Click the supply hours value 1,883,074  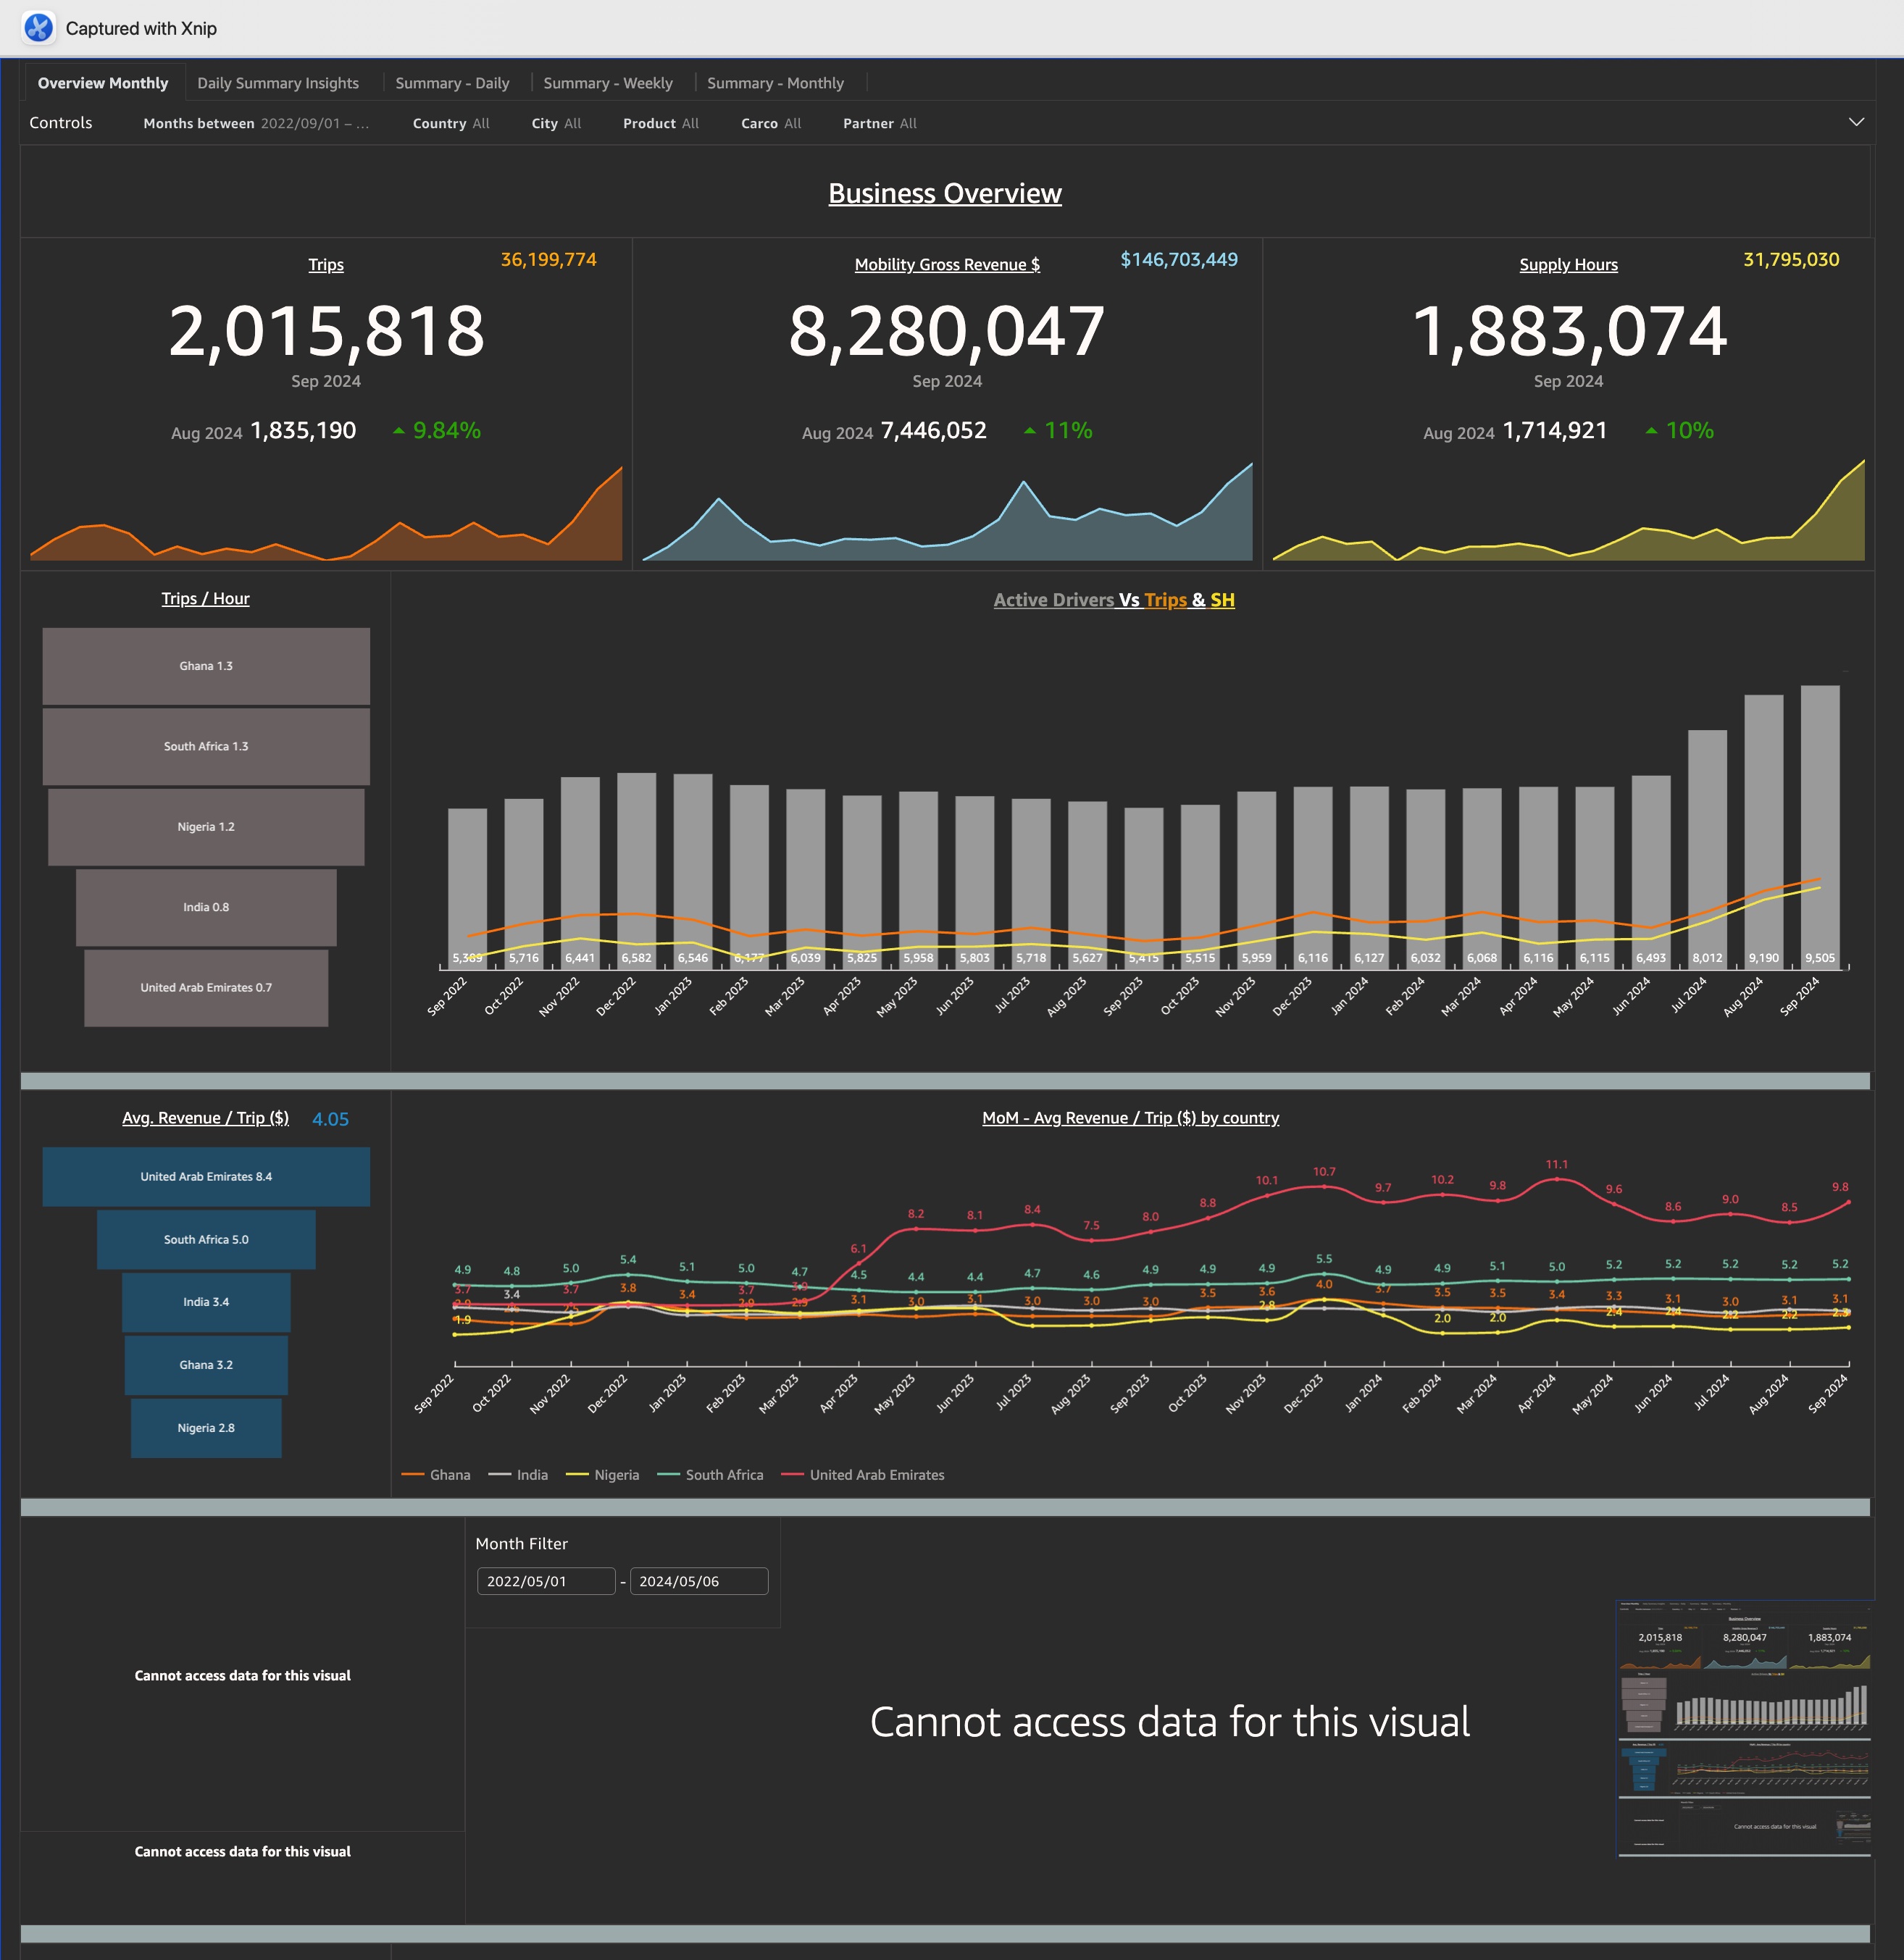click(x=1569, y=331)
